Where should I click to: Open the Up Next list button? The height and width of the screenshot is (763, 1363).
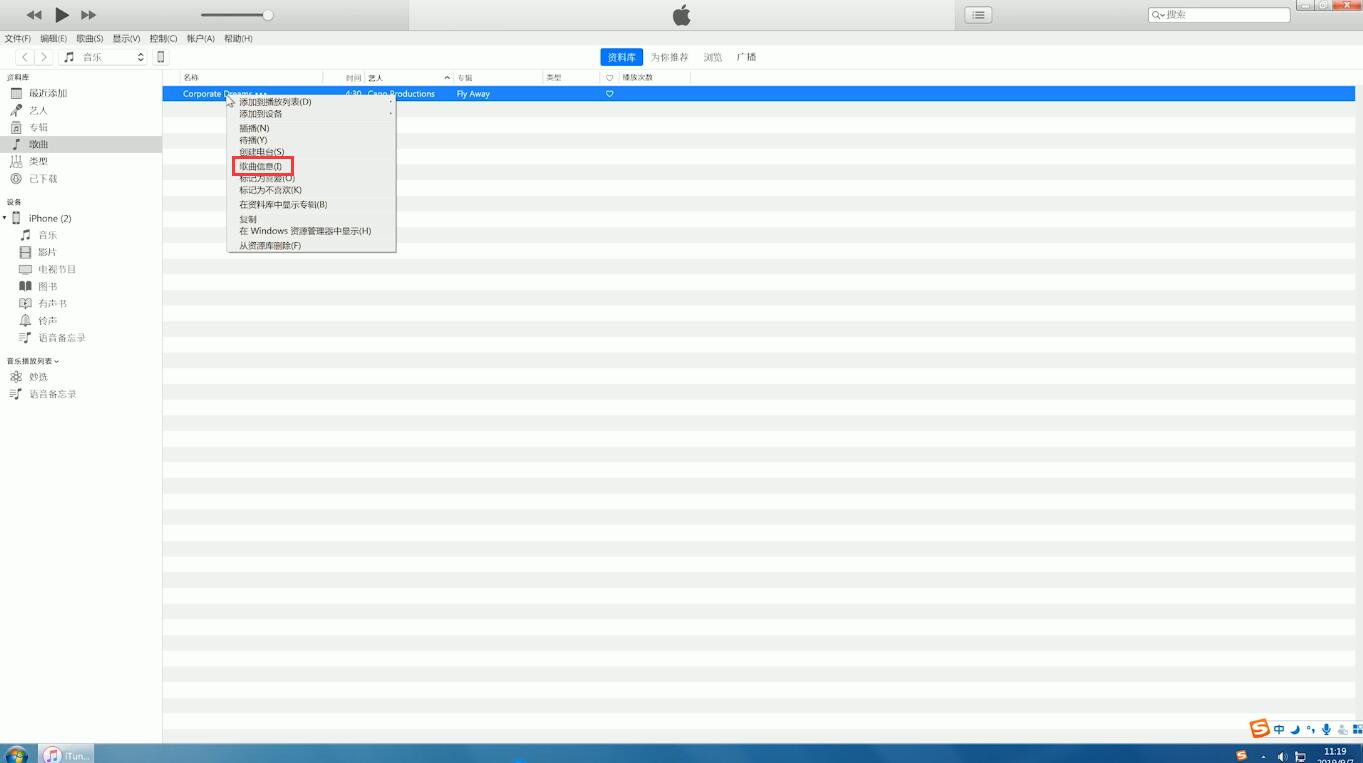tap(978, 15)
